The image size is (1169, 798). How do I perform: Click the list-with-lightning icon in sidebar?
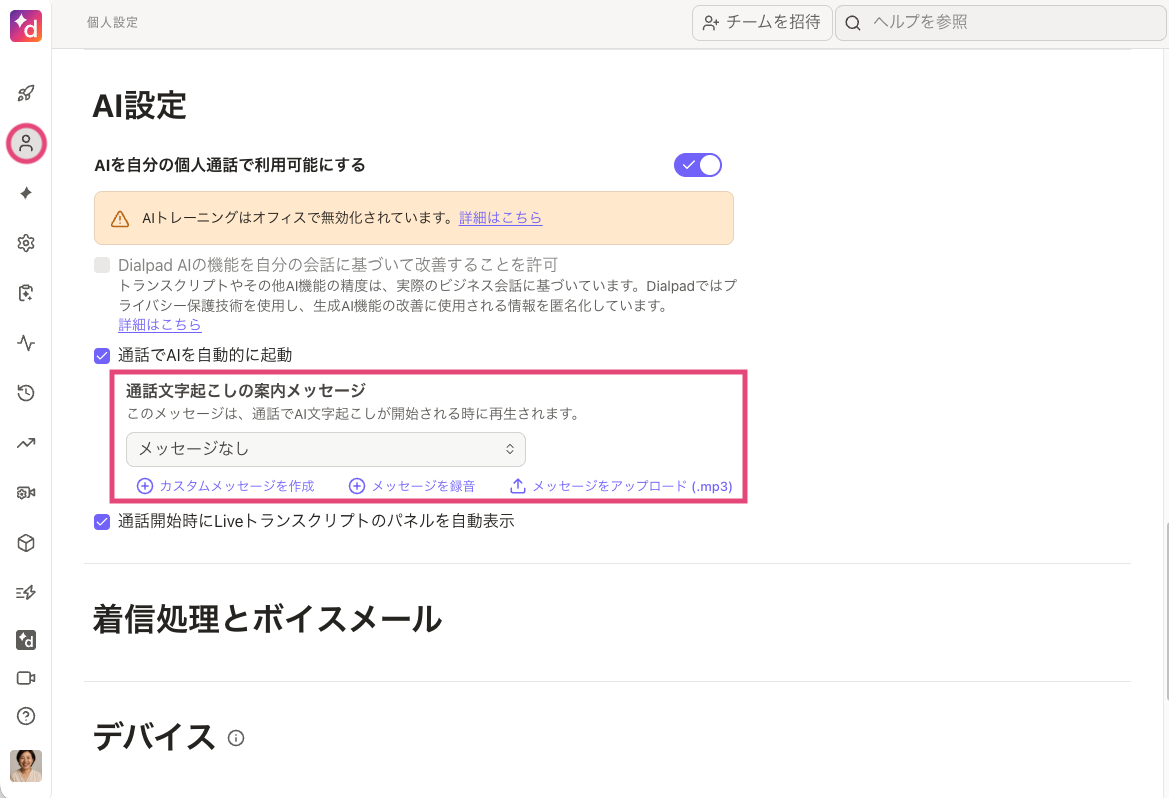26,593
